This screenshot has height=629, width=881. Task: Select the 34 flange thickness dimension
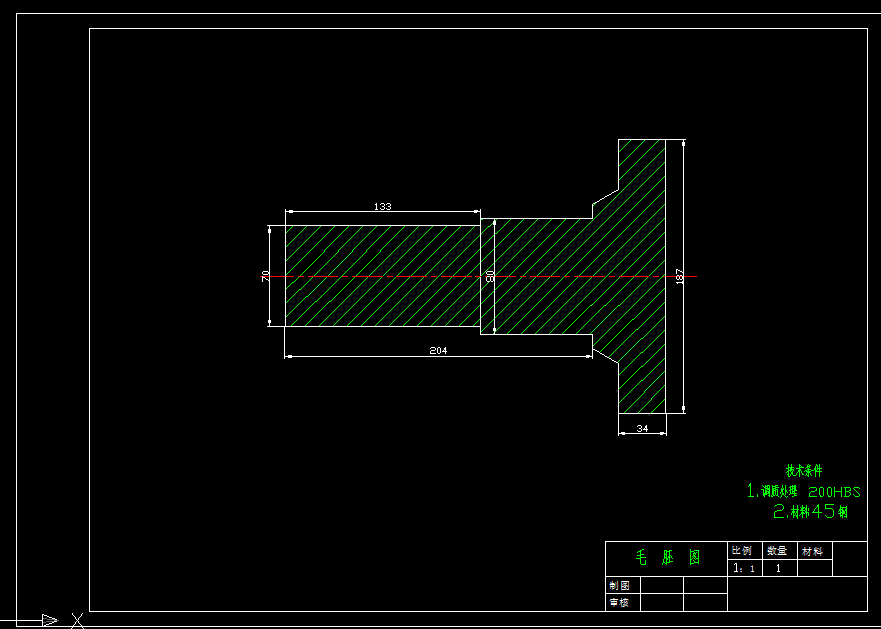pos(642,428)
